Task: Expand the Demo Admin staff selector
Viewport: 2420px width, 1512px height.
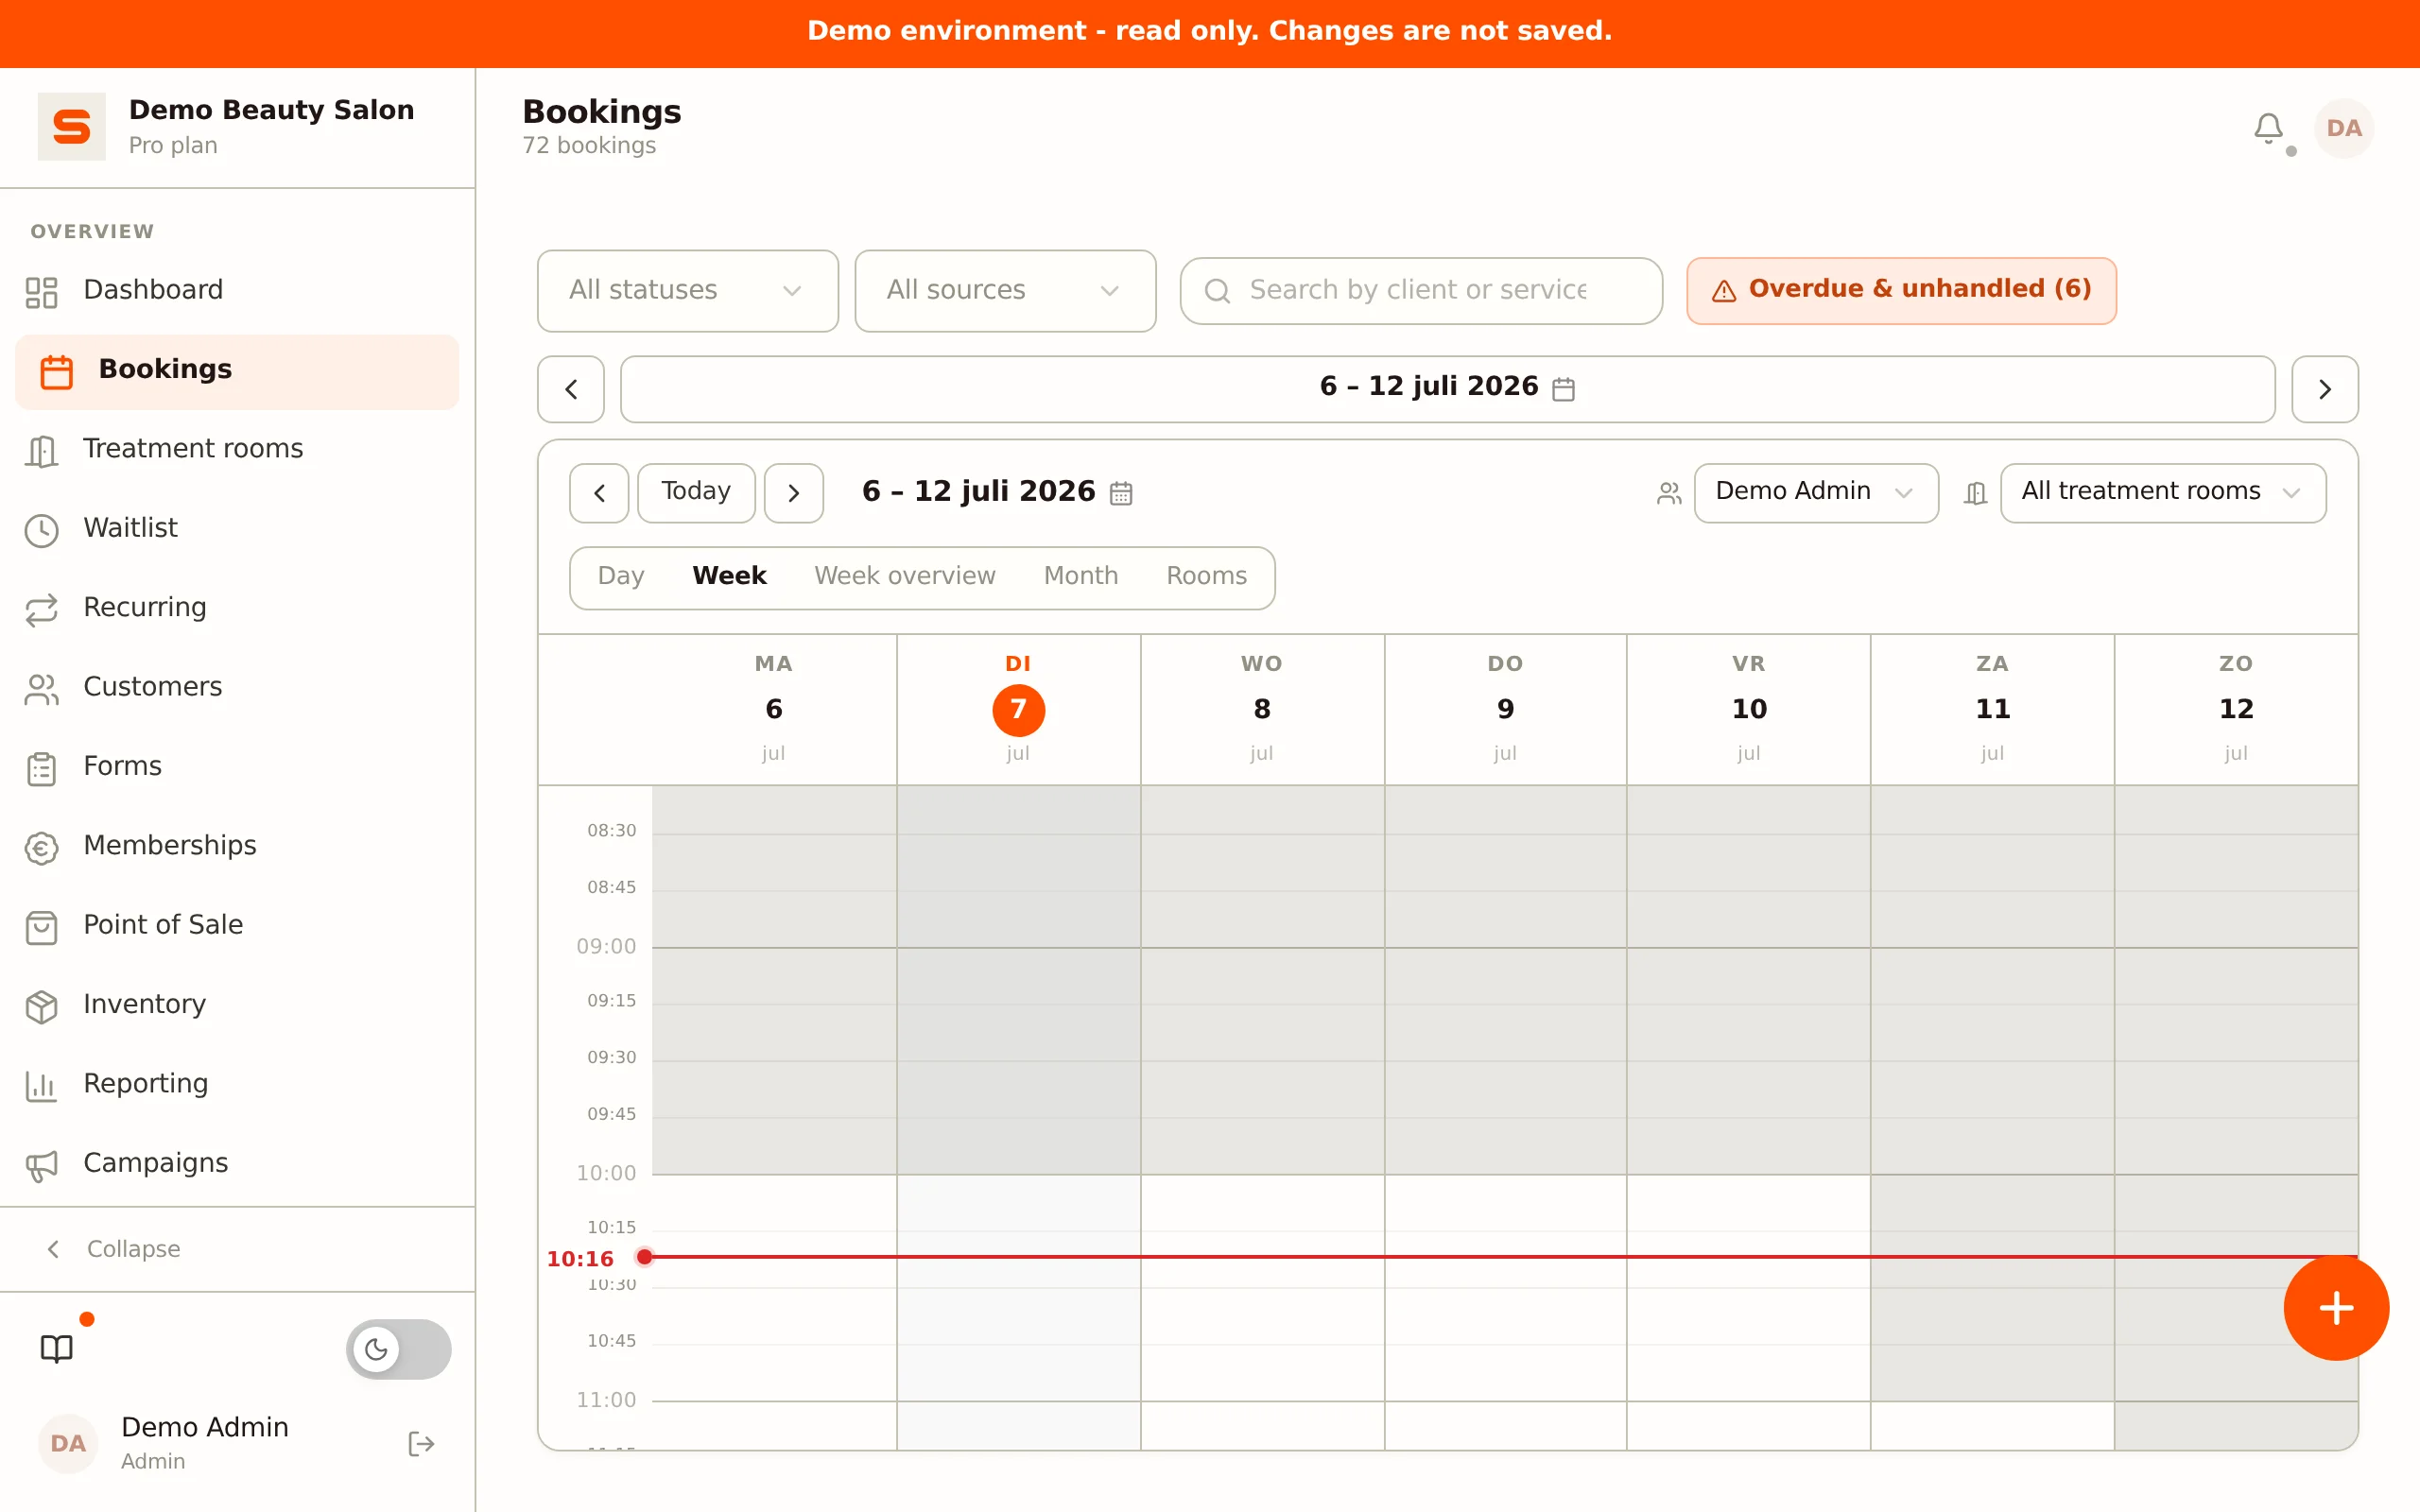Action: click(x=1815, y=492)
